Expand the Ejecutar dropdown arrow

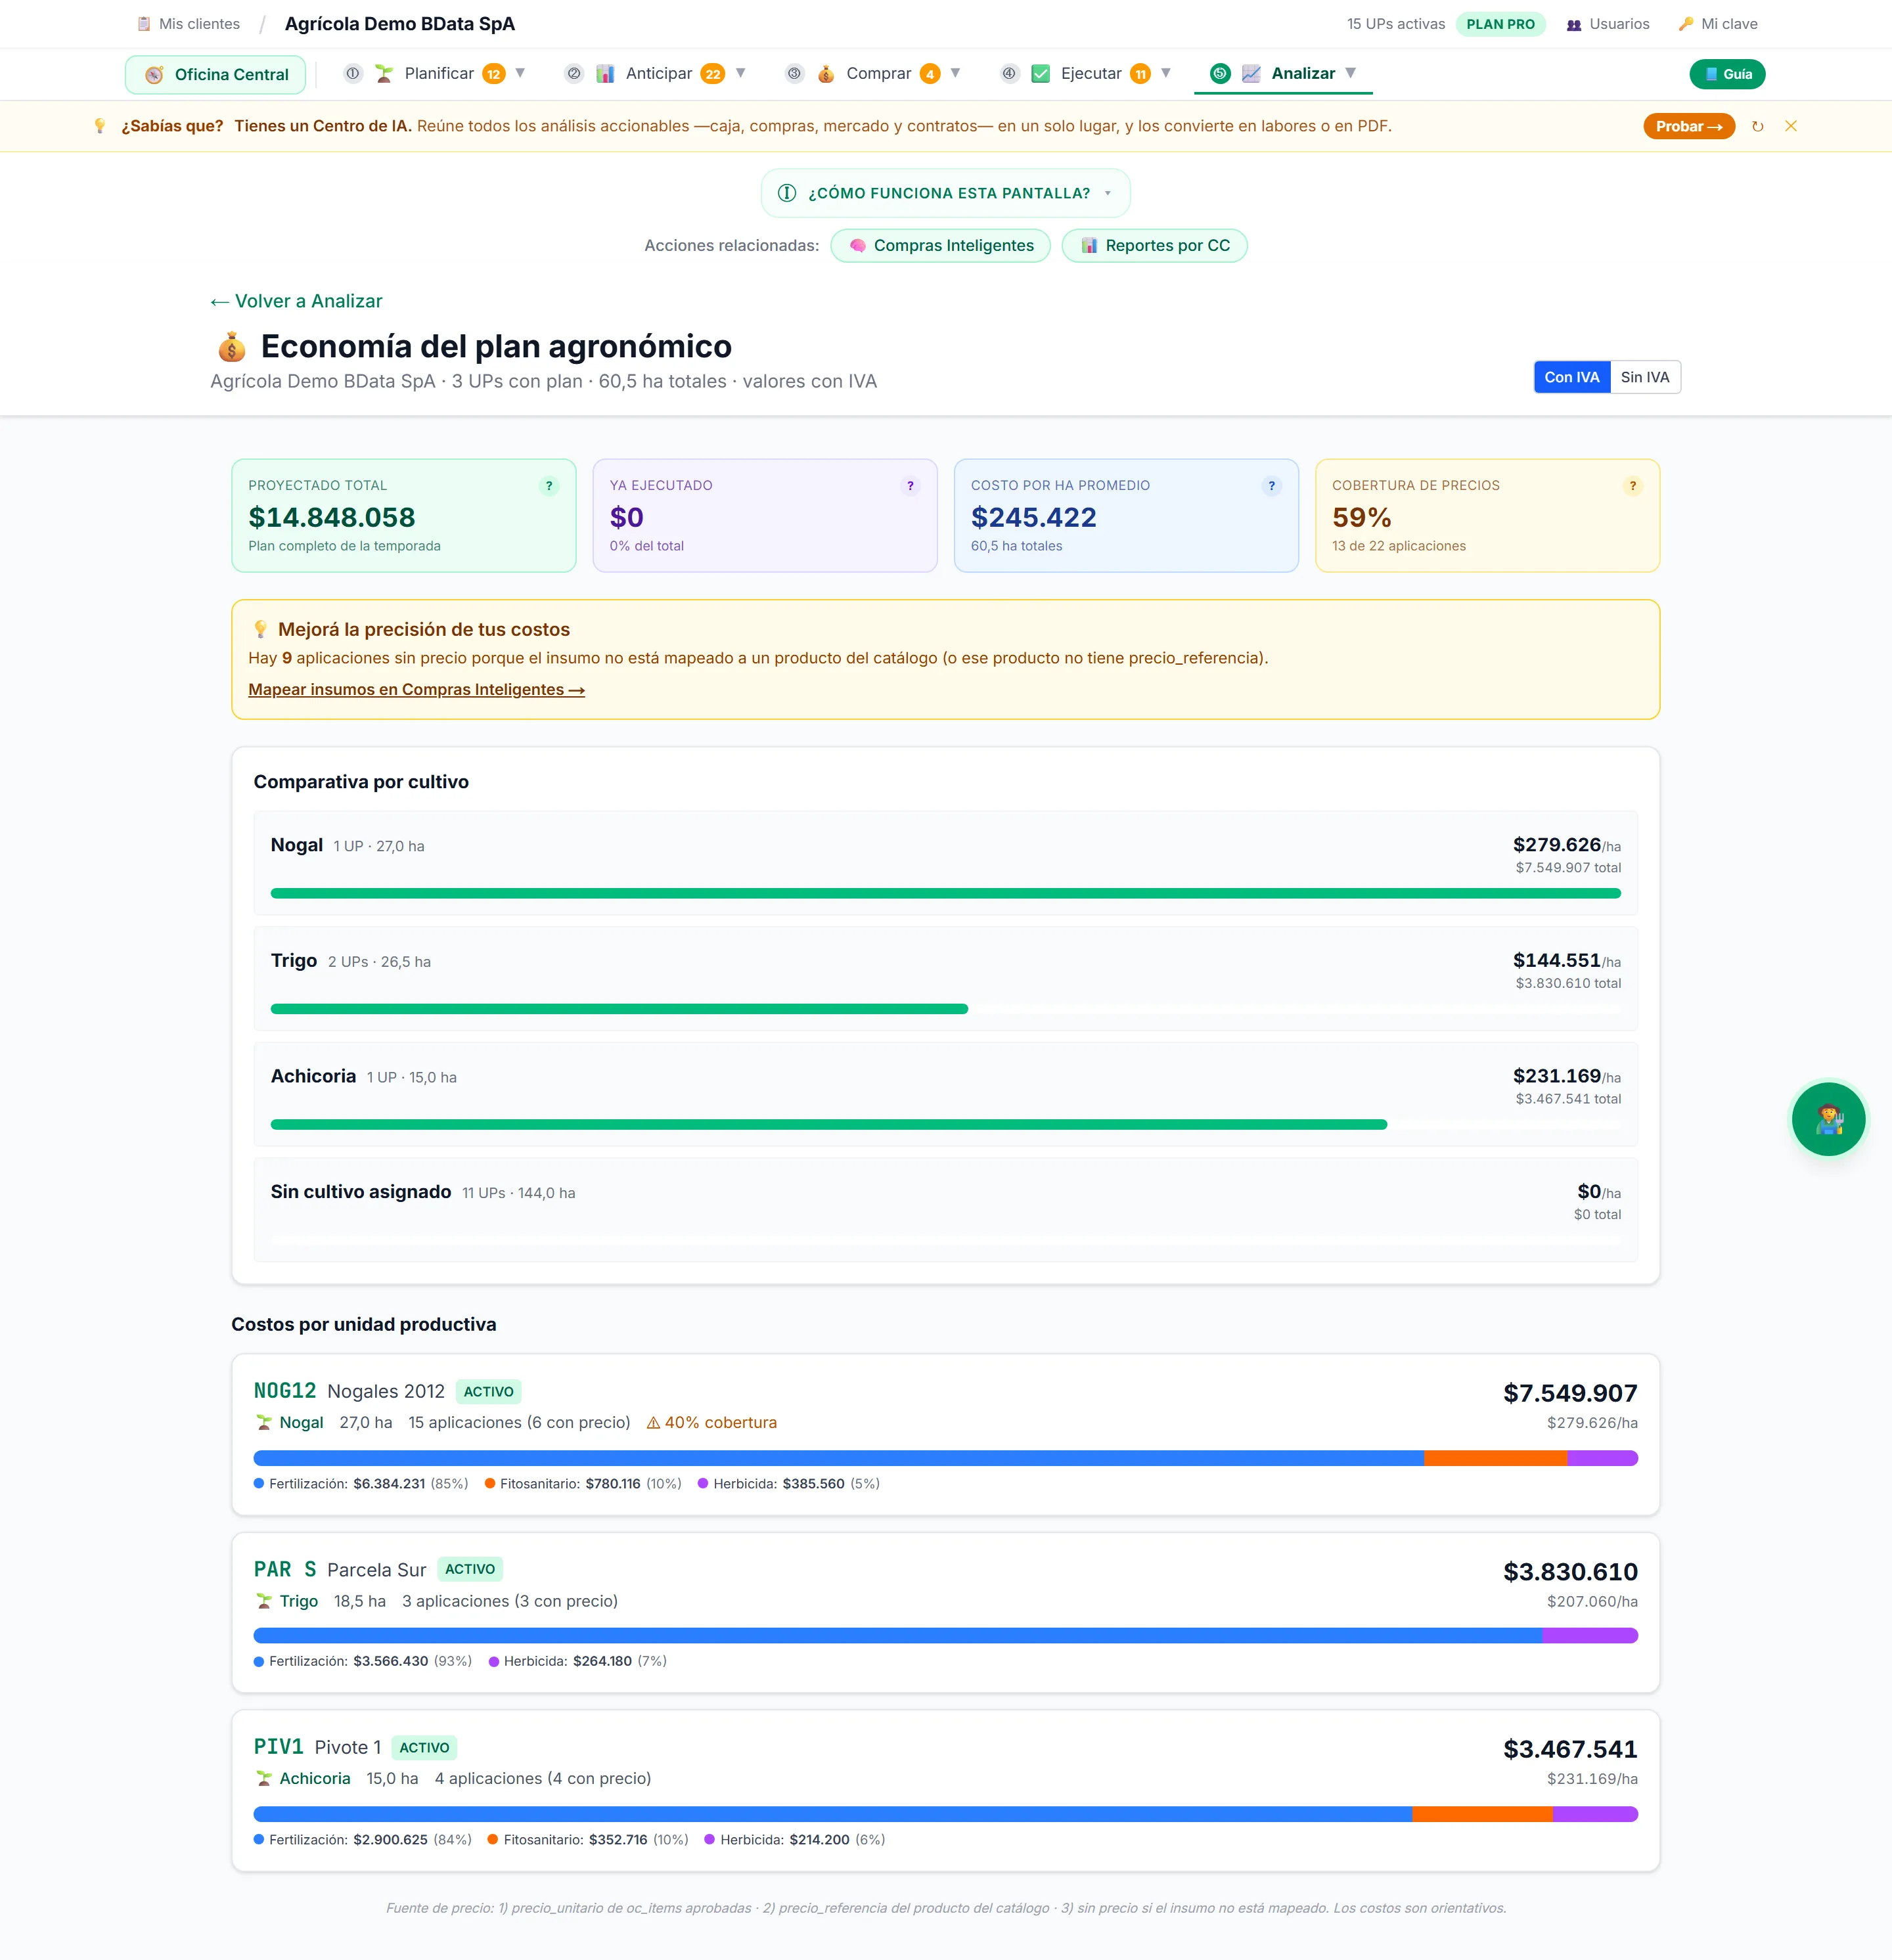(1166, 74)
